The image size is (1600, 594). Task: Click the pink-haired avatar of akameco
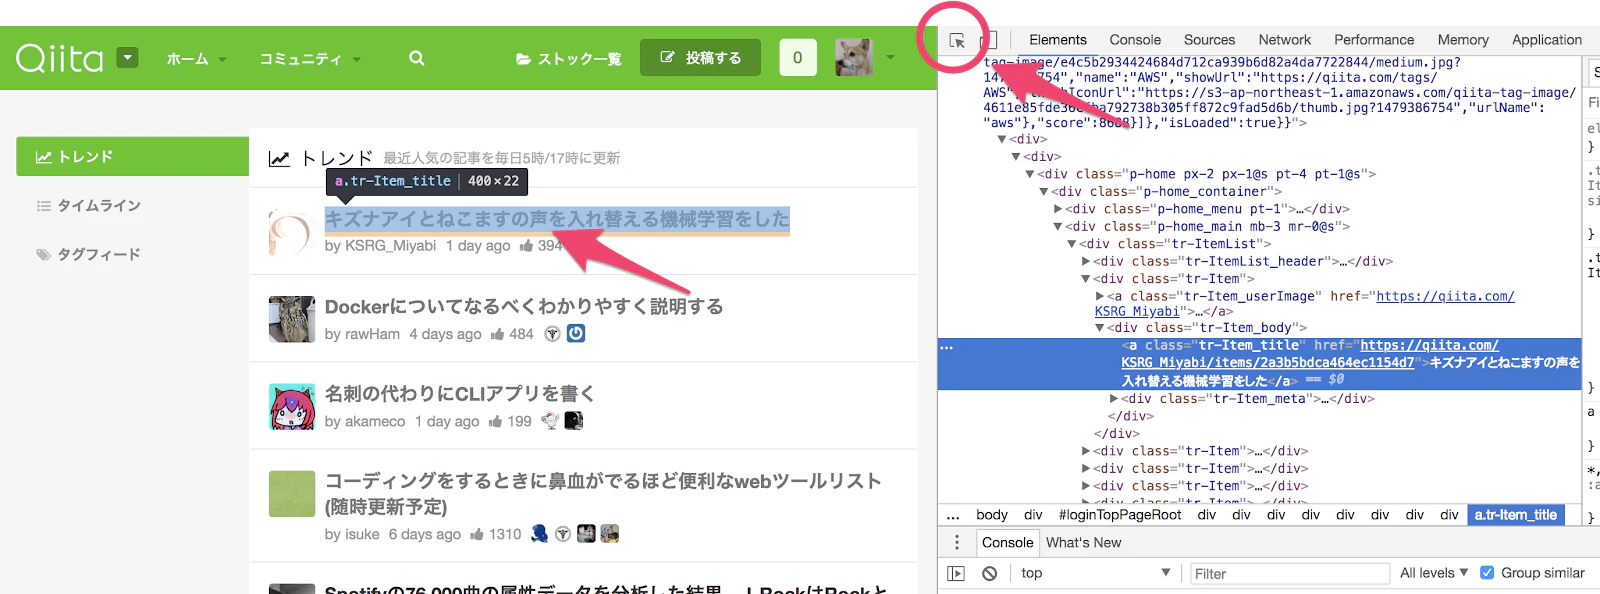(x=292, y=406)
